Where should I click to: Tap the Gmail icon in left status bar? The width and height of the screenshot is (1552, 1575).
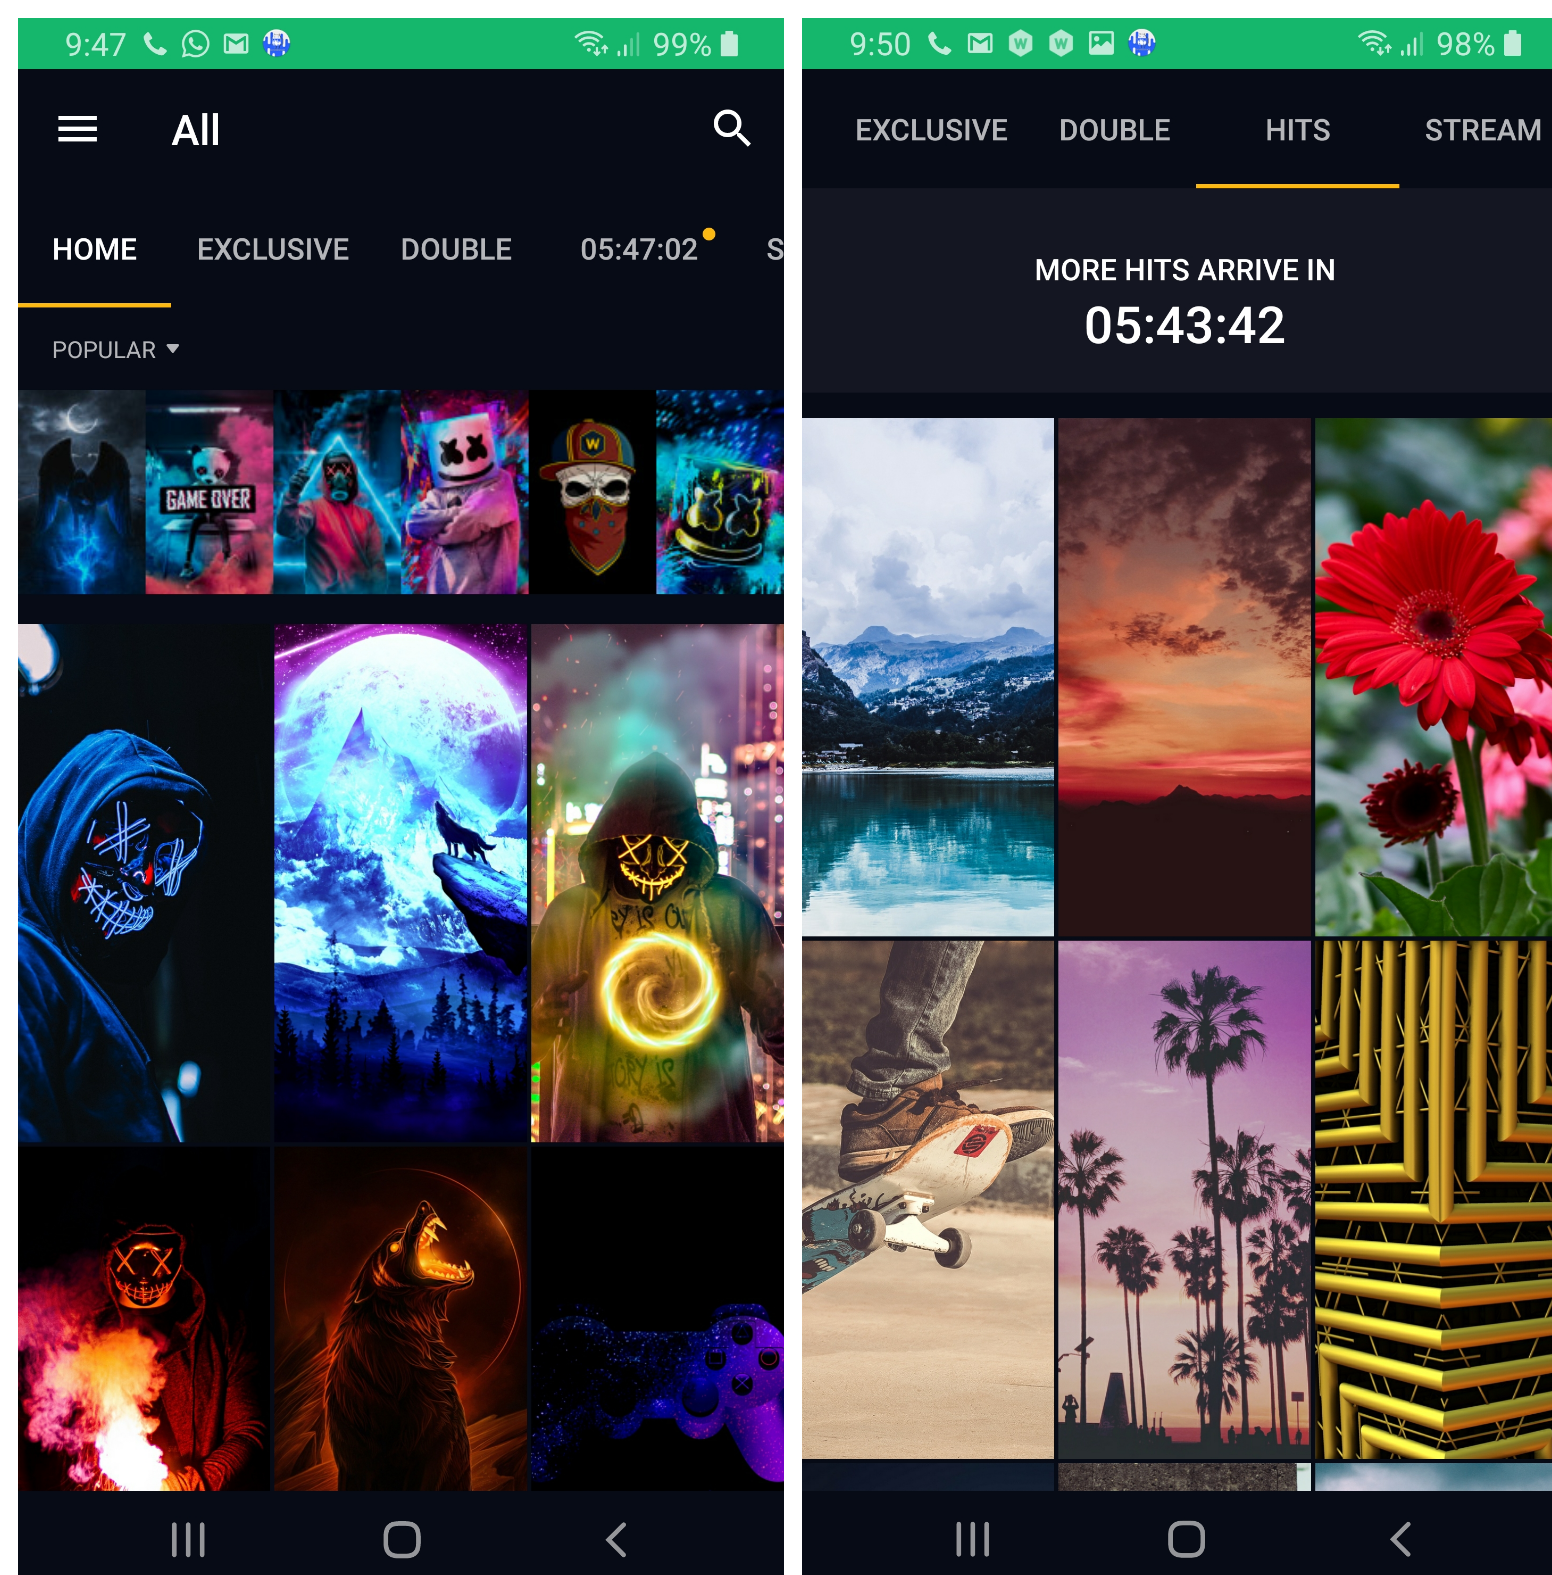(236, 43)
